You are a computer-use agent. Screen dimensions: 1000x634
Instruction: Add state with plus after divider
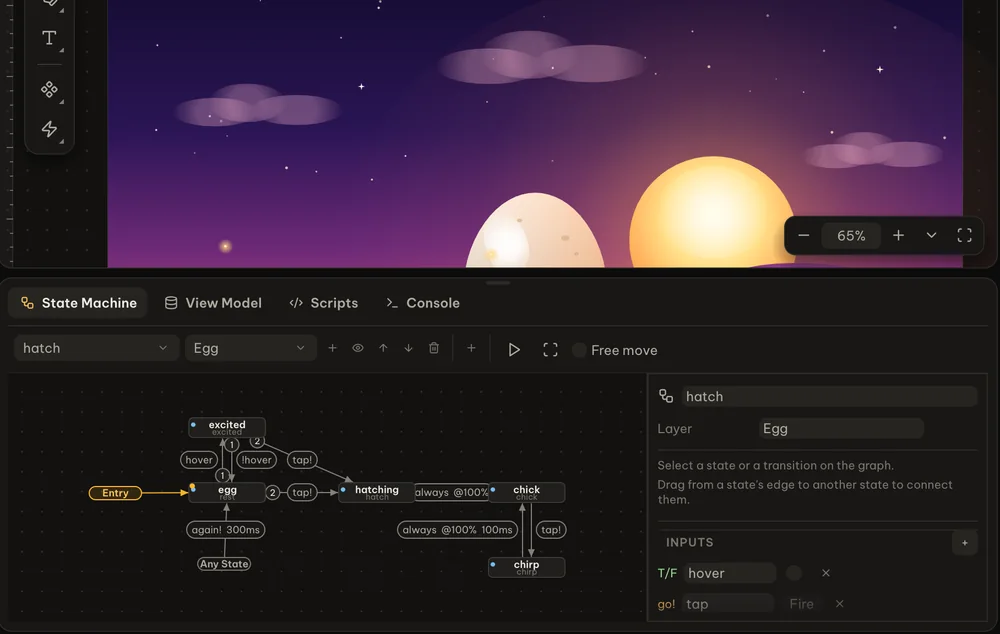471,348
